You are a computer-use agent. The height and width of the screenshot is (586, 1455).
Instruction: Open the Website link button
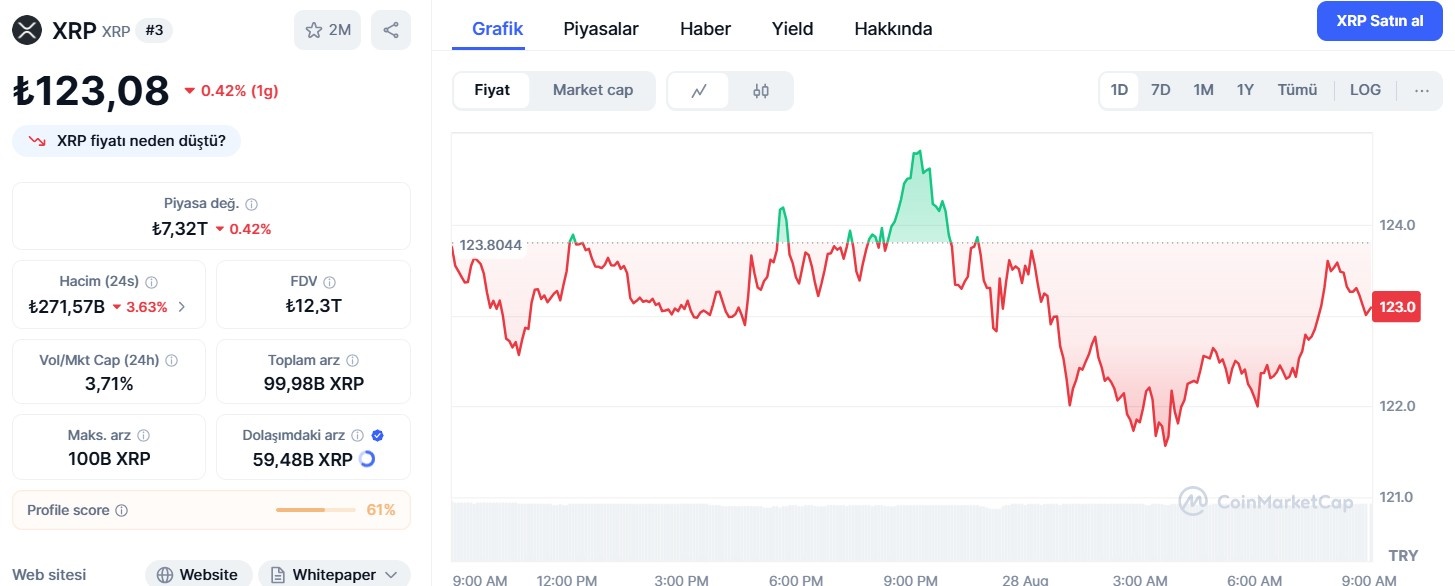(197, 574)
